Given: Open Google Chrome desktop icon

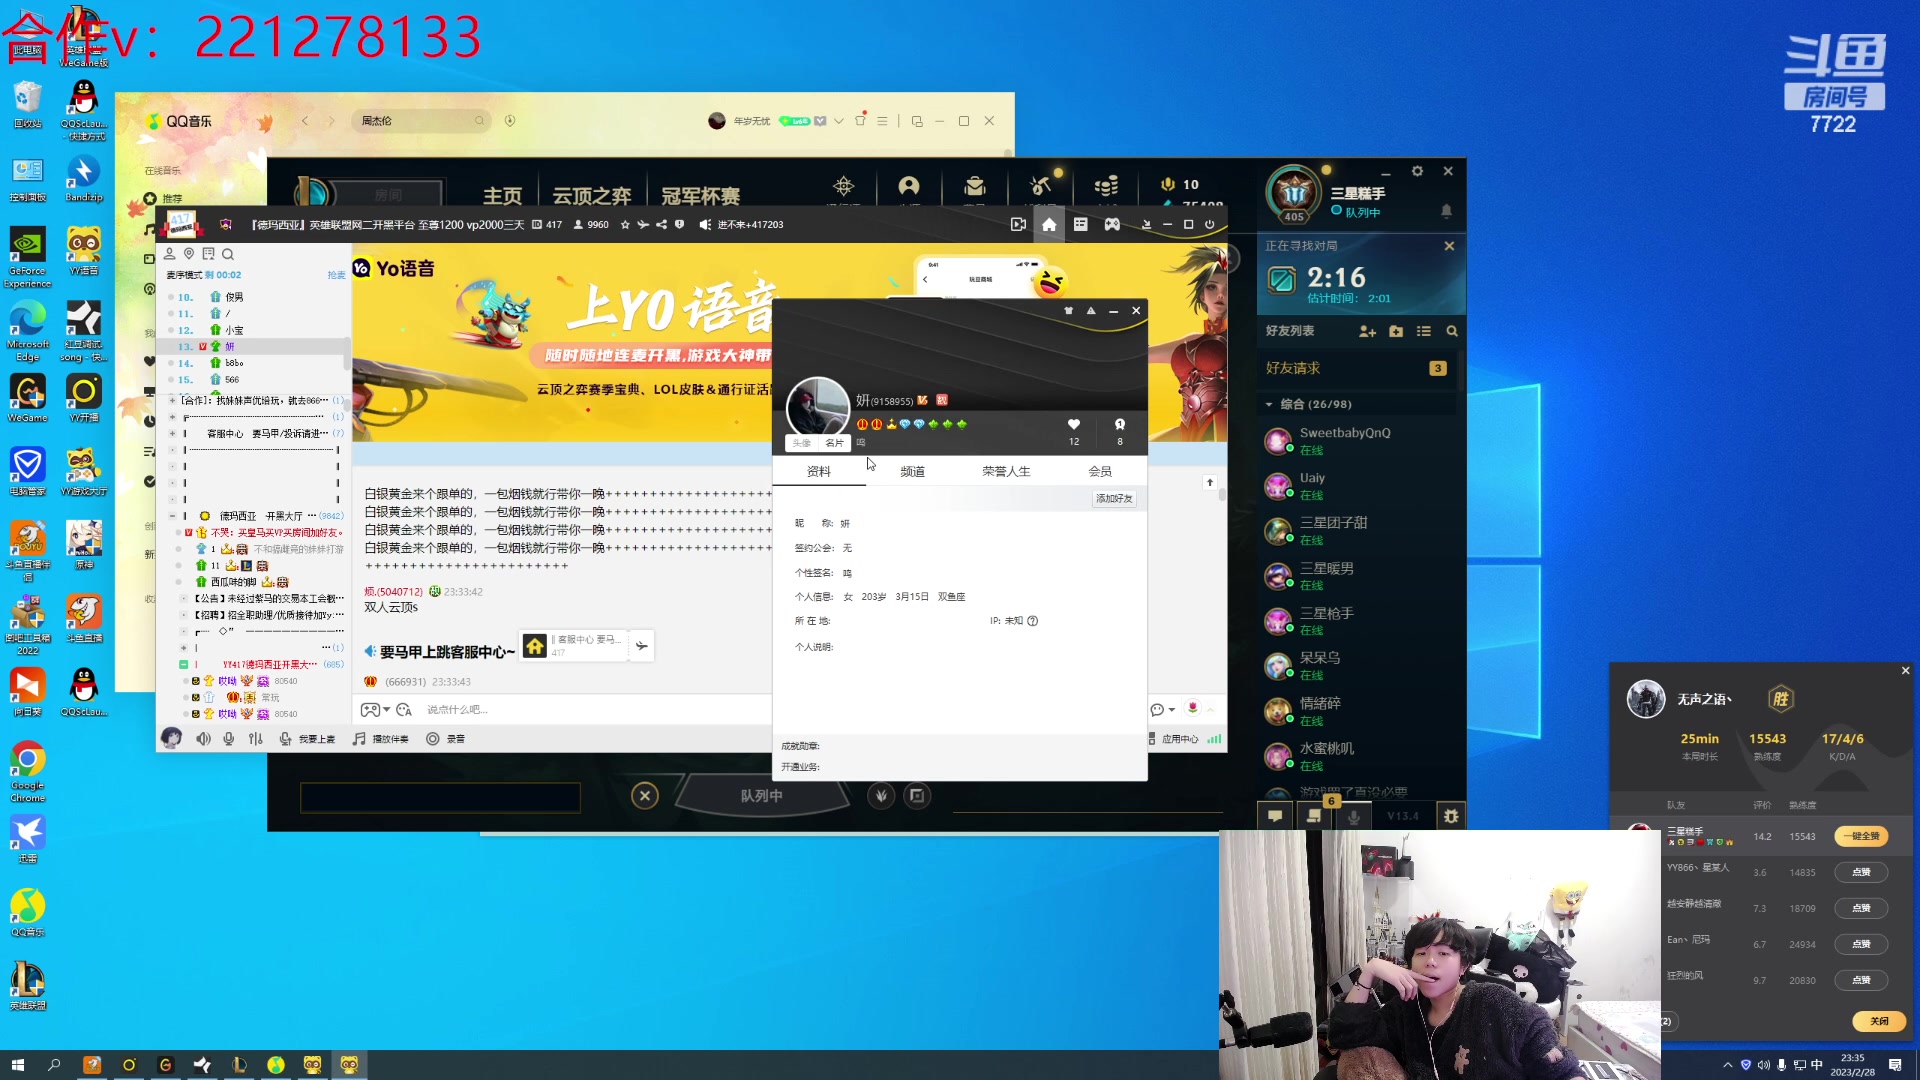Looking at the screenshot, I should coord(28,771).
